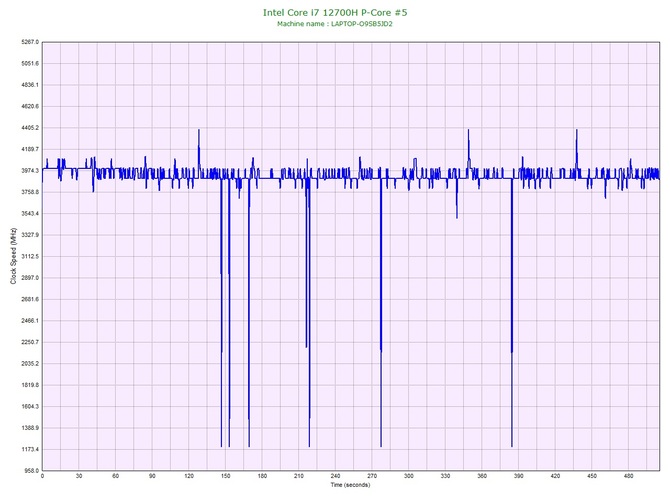Click the y-axis value 3974.3
670x502 pixels.
(x=30, y=171)
